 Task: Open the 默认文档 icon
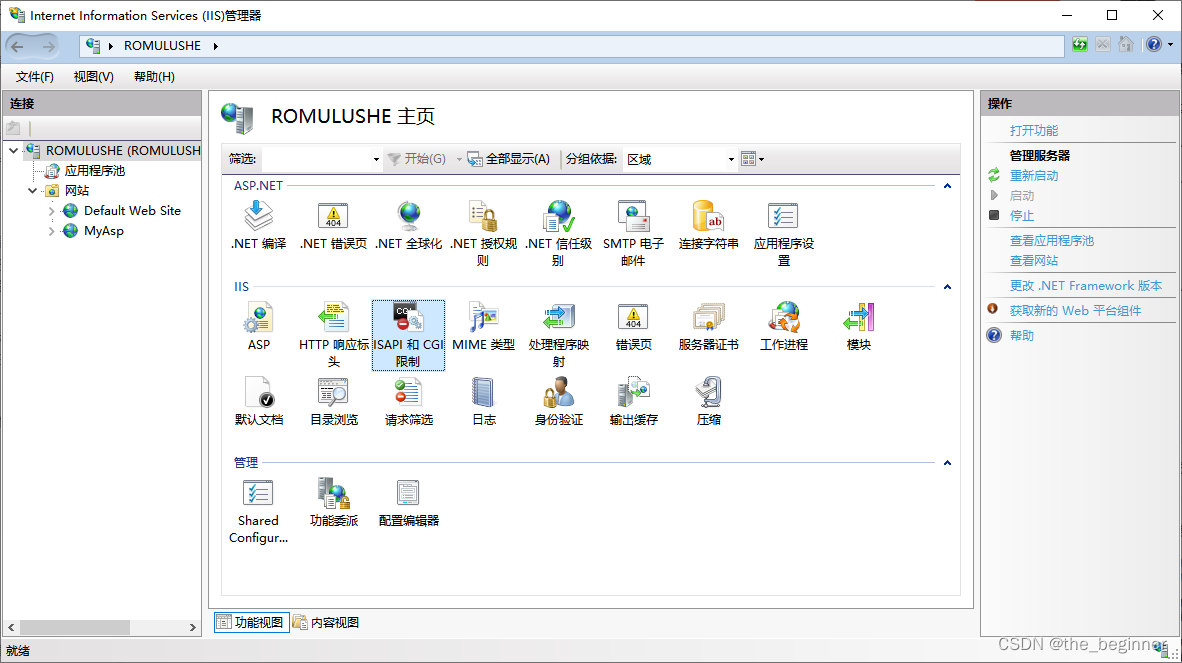(x=259, y=393)
